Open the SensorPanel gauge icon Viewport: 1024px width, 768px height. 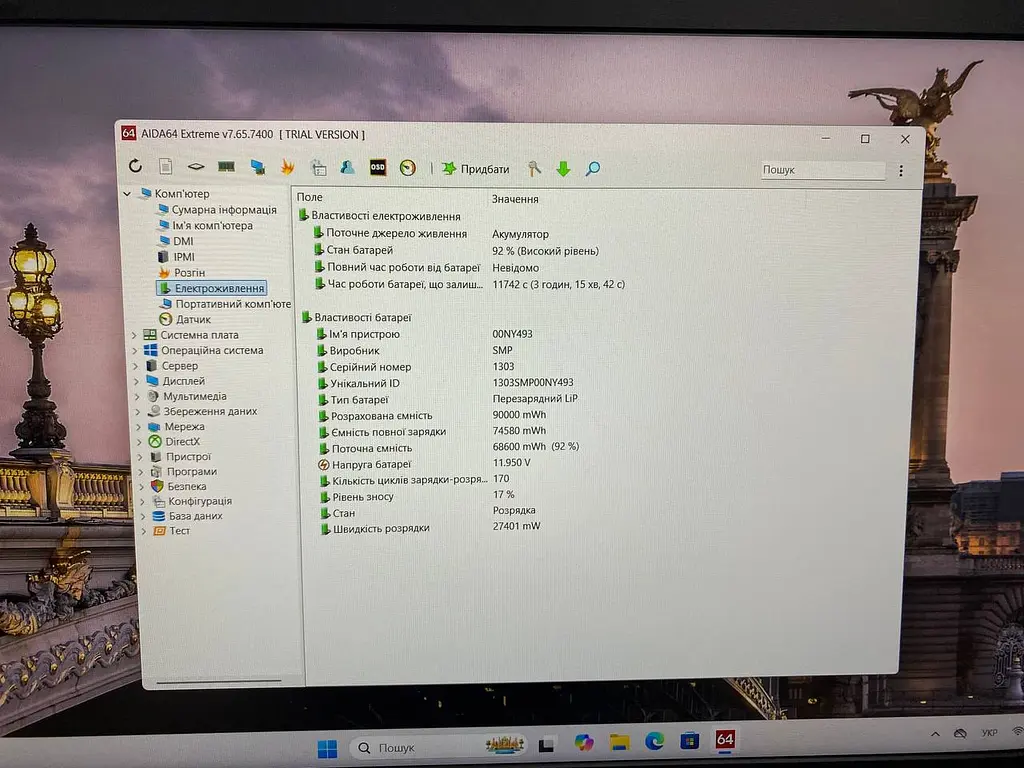click(x=408, y=168)
